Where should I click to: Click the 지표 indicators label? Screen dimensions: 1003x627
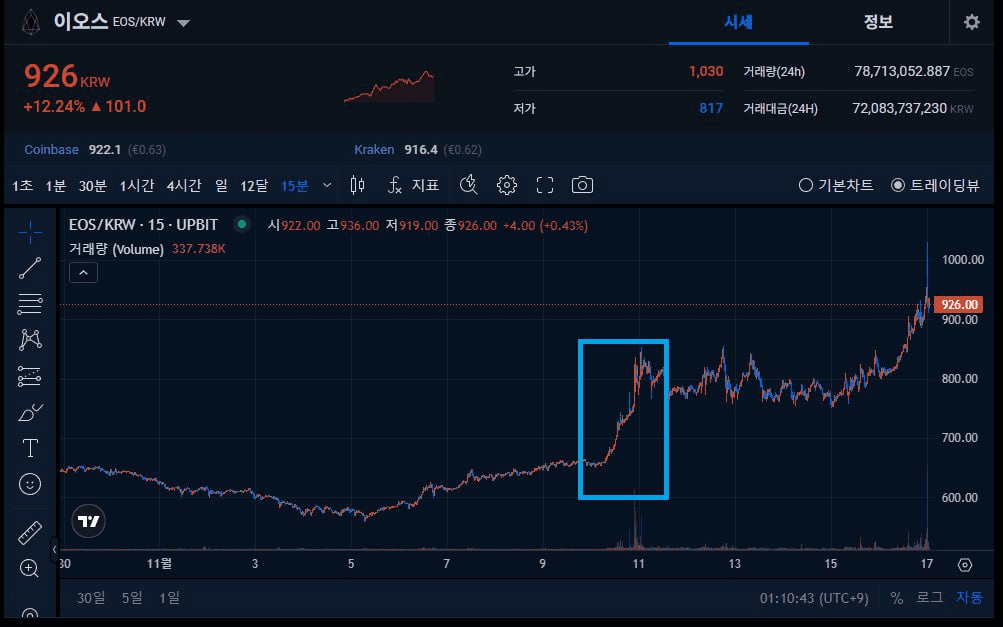tap(425, 186)
